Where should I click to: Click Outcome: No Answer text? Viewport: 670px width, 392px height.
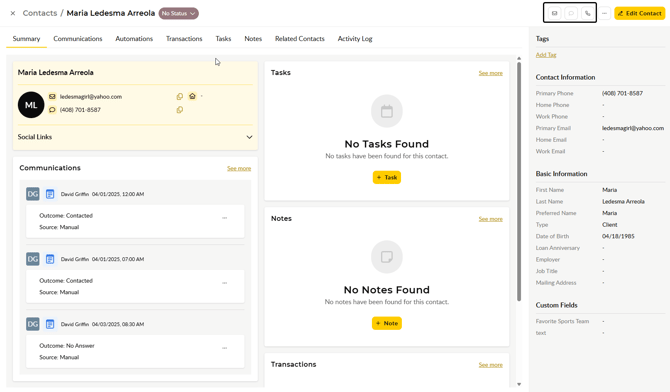(67, 345)
